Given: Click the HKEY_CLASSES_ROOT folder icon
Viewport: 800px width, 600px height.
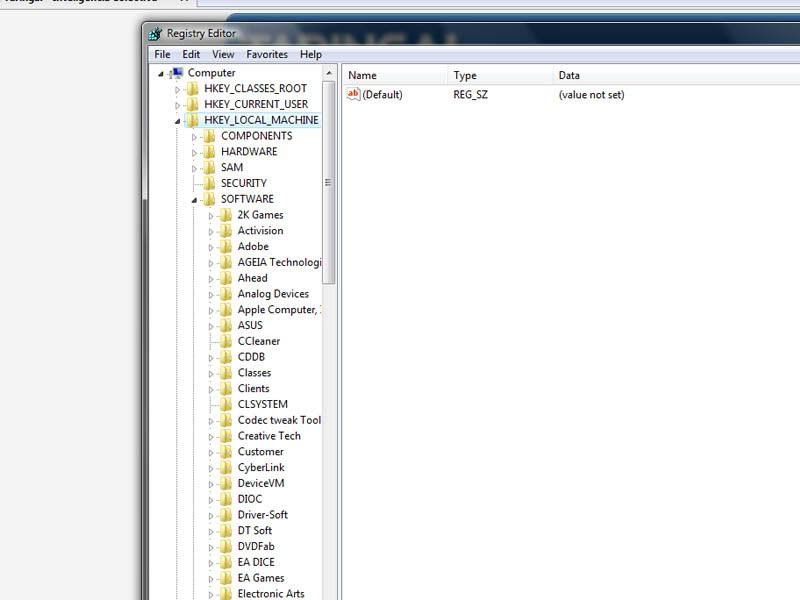Looking at the screenshot, I should coord(192,89).
